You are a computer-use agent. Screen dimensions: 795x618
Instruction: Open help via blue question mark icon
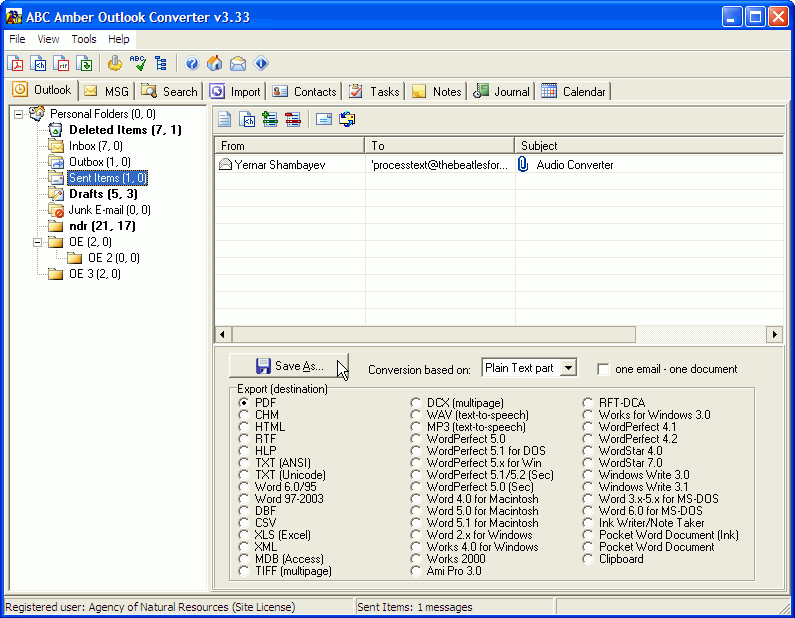click(192, 64)
